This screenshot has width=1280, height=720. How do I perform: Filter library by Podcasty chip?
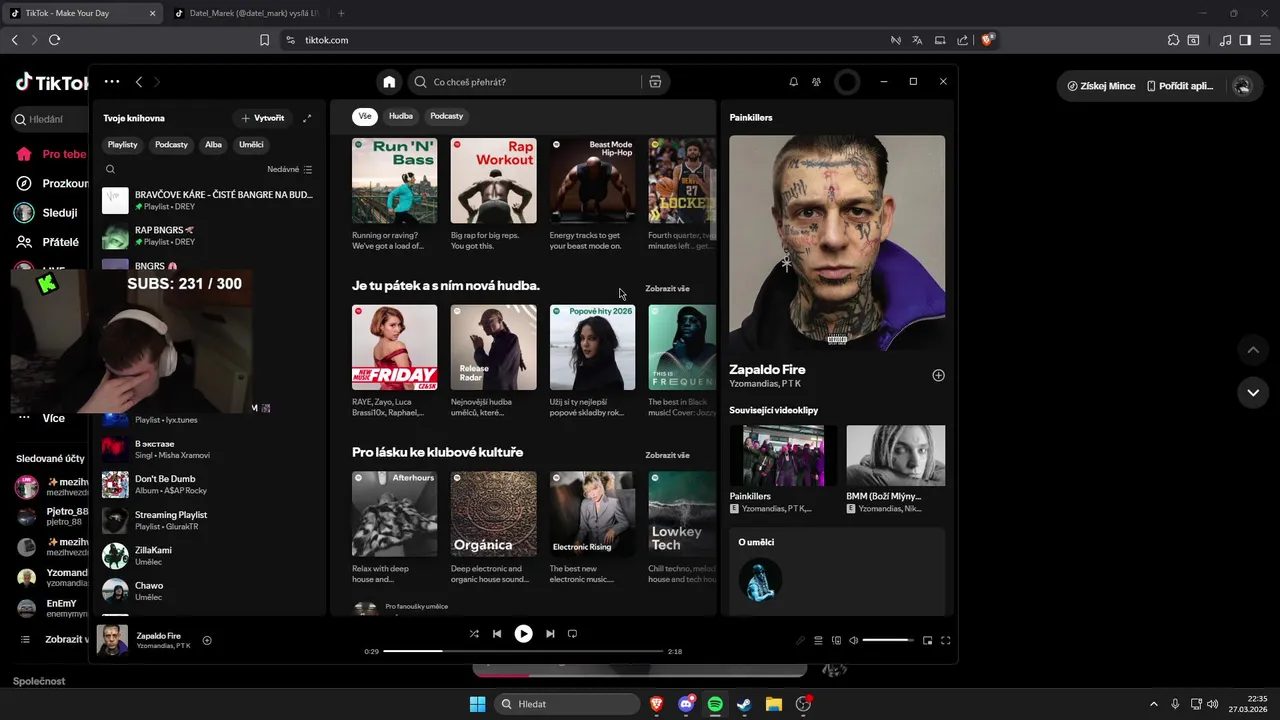point(171,145)
